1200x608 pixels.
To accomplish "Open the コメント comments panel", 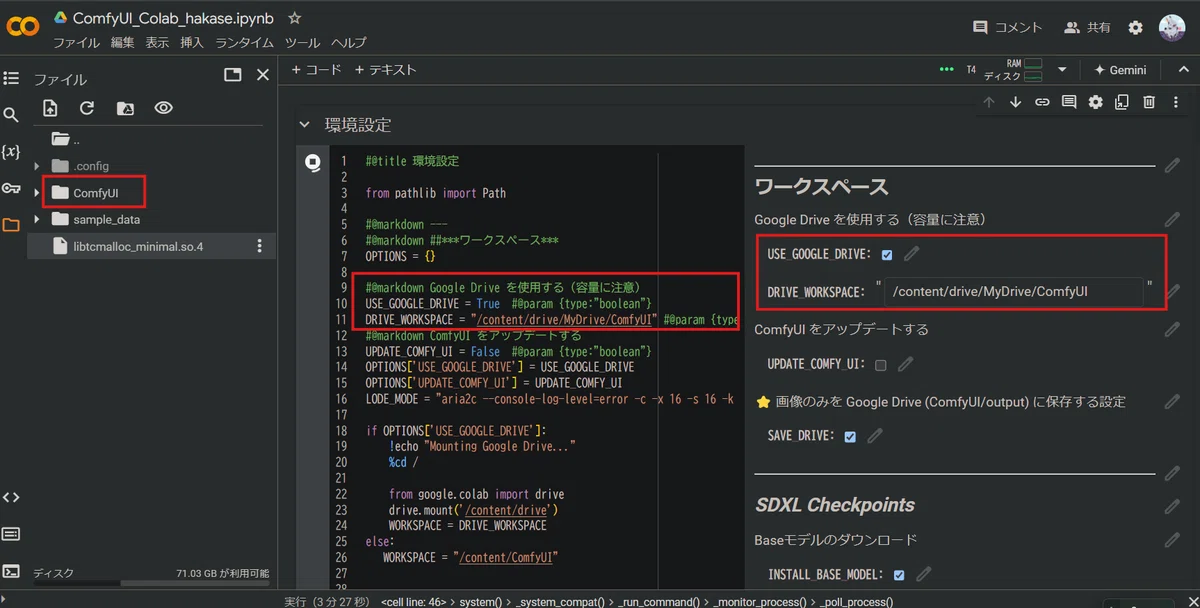I will click(x=1007, y=28).
